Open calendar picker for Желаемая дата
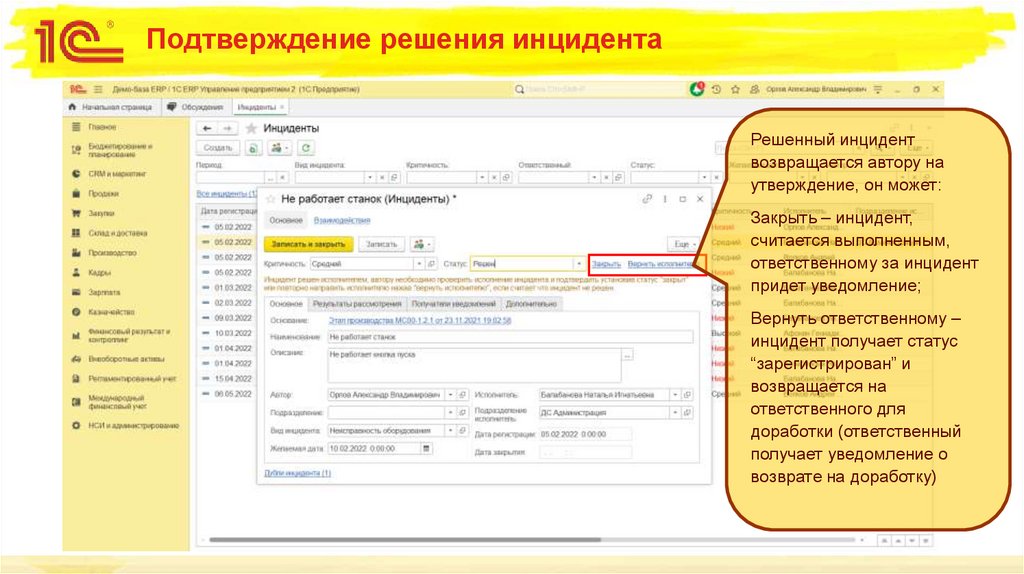The image size is (1024, 574). point(426,449)
